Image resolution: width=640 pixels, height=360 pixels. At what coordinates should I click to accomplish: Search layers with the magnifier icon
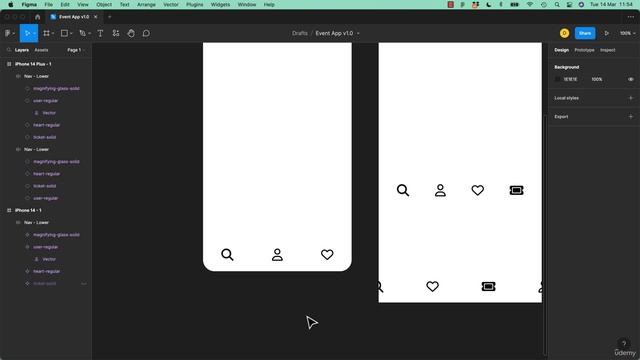tap(9, 50)
